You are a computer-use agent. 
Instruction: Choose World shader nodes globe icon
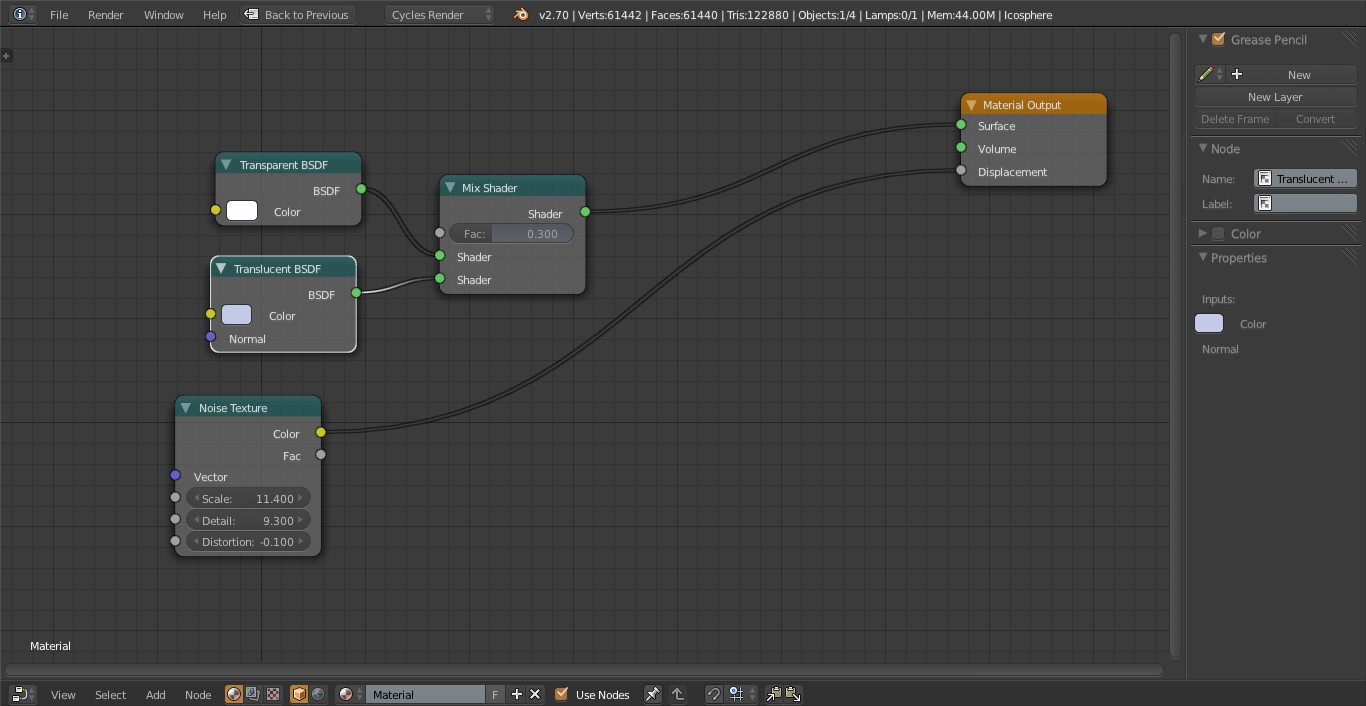(318, 694)
